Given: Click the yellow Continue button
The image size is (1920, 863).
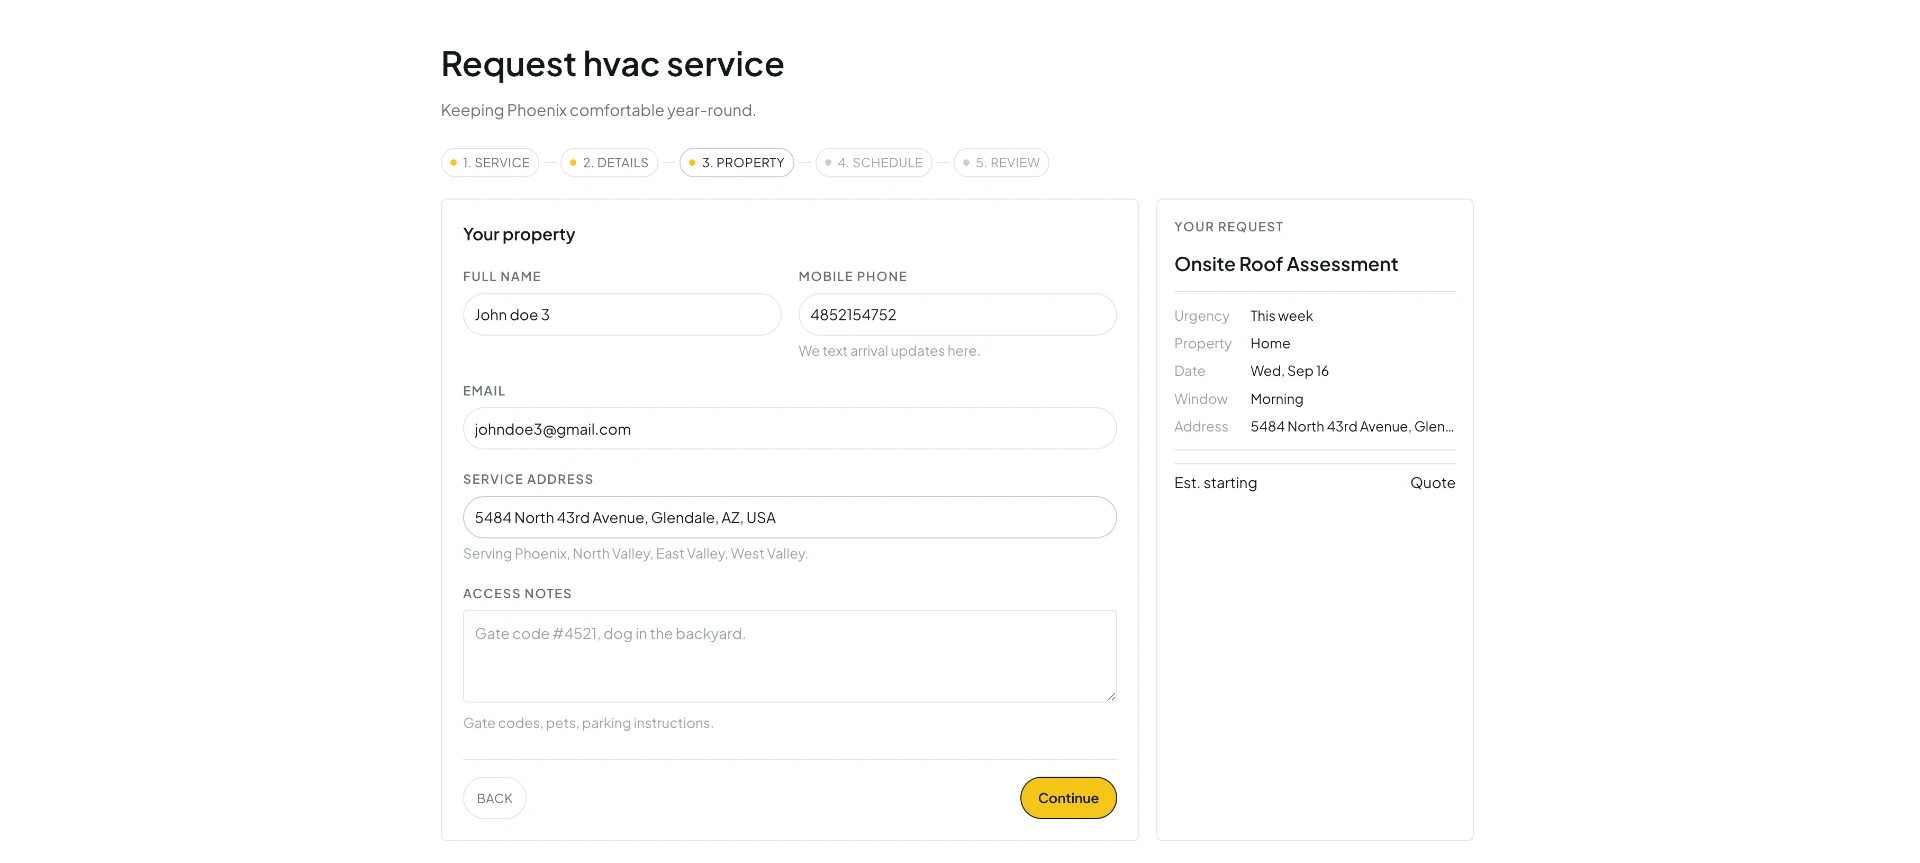Looking at the screenshot, I should point(1068,798).
